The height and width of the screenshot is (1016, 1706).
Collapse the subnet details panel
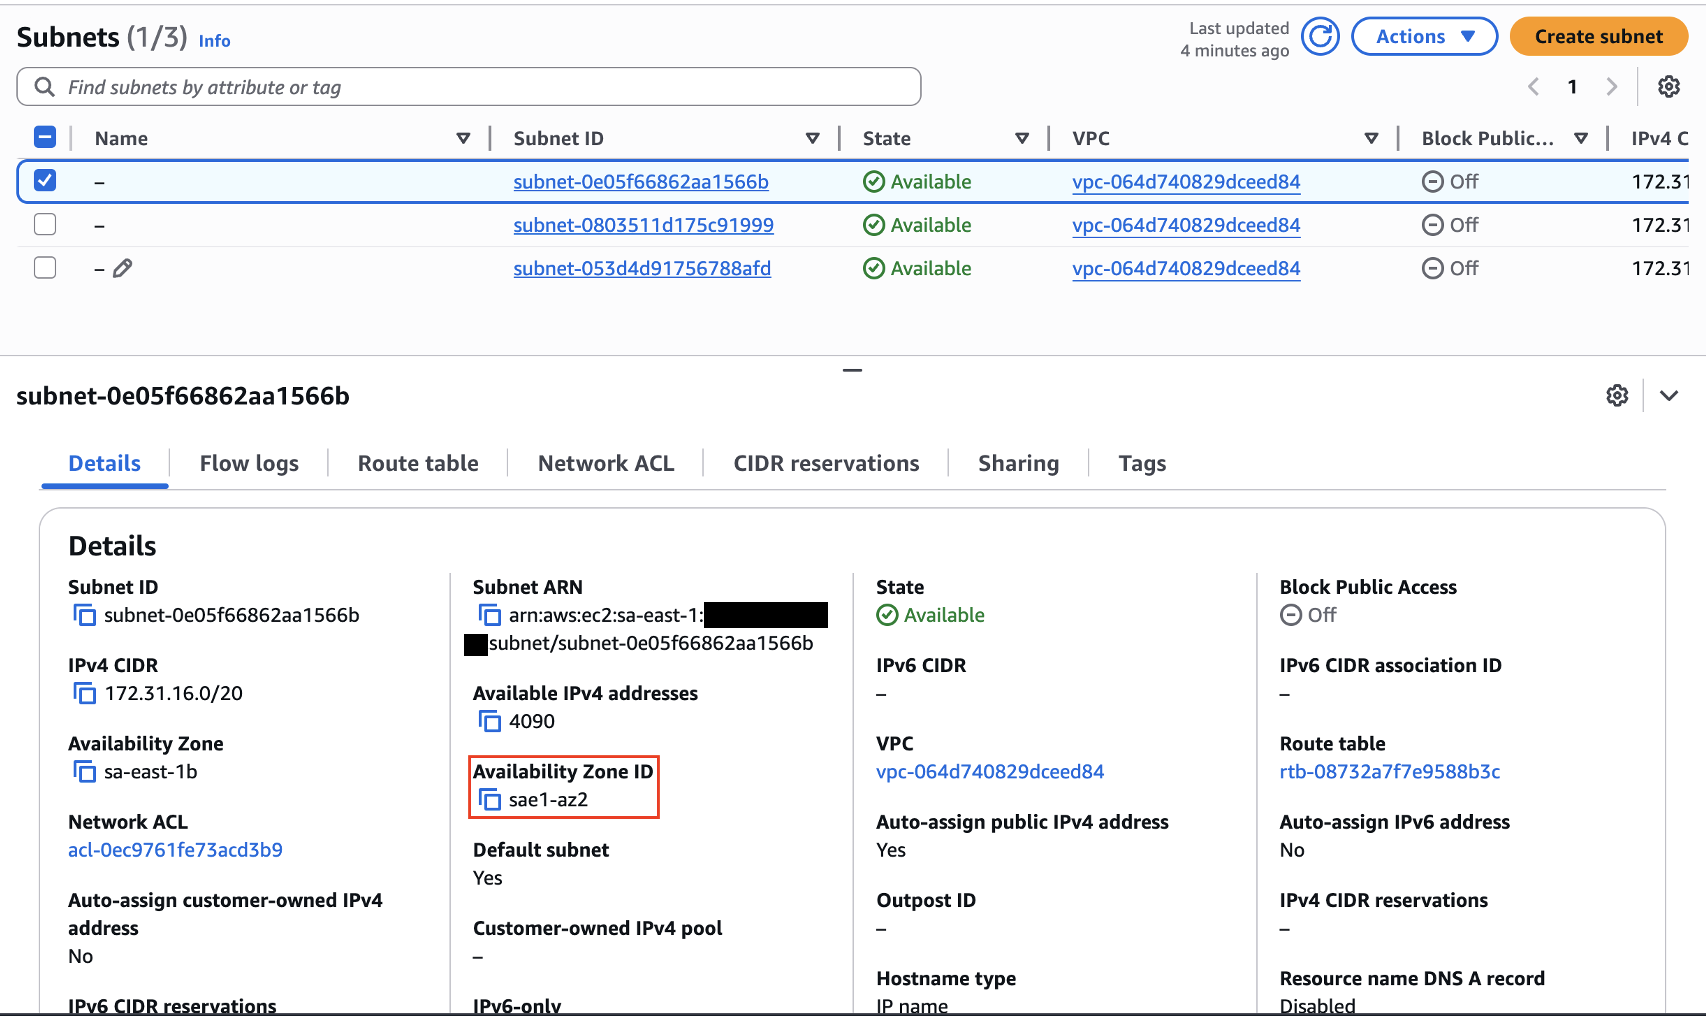tap(852, 370)
